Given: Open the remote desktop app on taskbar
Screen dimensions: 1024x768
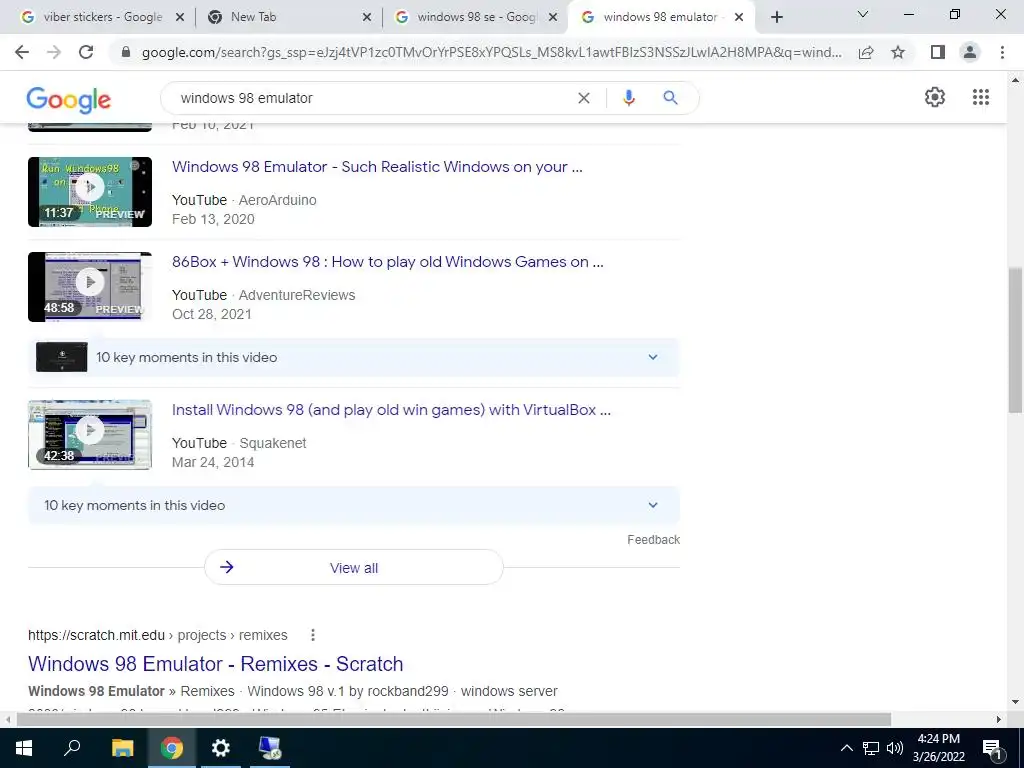Looking at the screenshot, I should (270, 748).
